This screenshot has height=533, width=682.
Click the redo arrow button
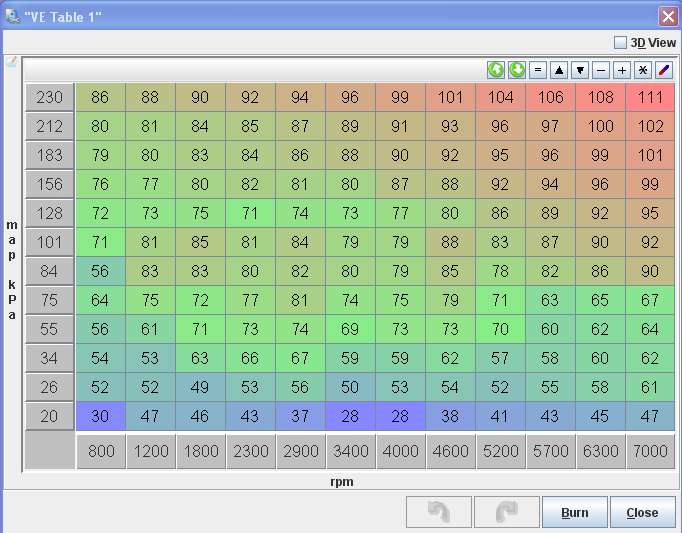tap(507, 512)
